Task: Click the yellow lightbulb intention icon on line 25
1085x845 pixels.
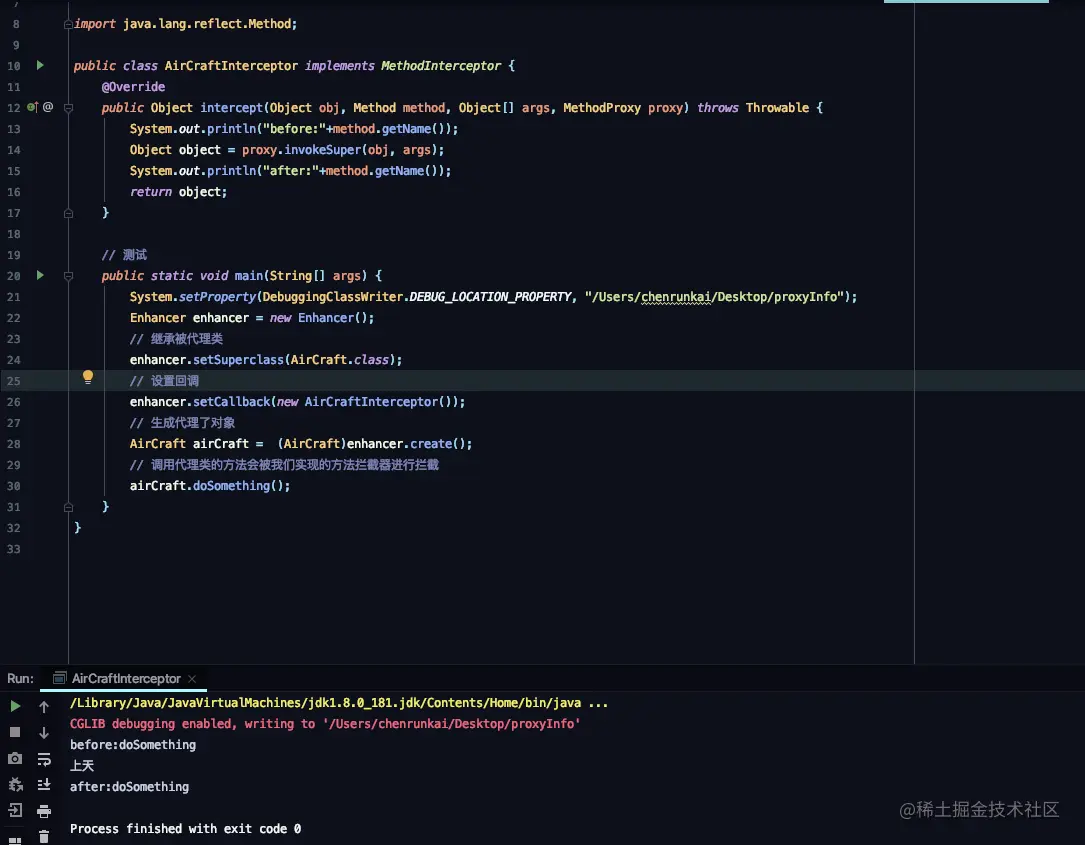Action: [x=88, y=377]
